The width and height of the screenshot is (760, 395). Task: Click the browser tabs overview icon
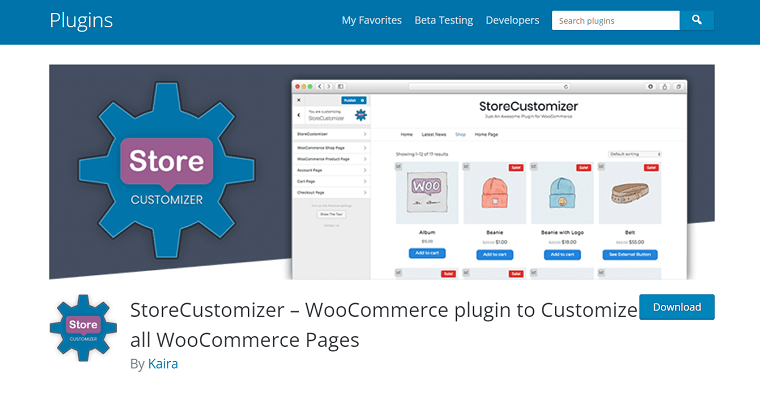click(679, 86)
